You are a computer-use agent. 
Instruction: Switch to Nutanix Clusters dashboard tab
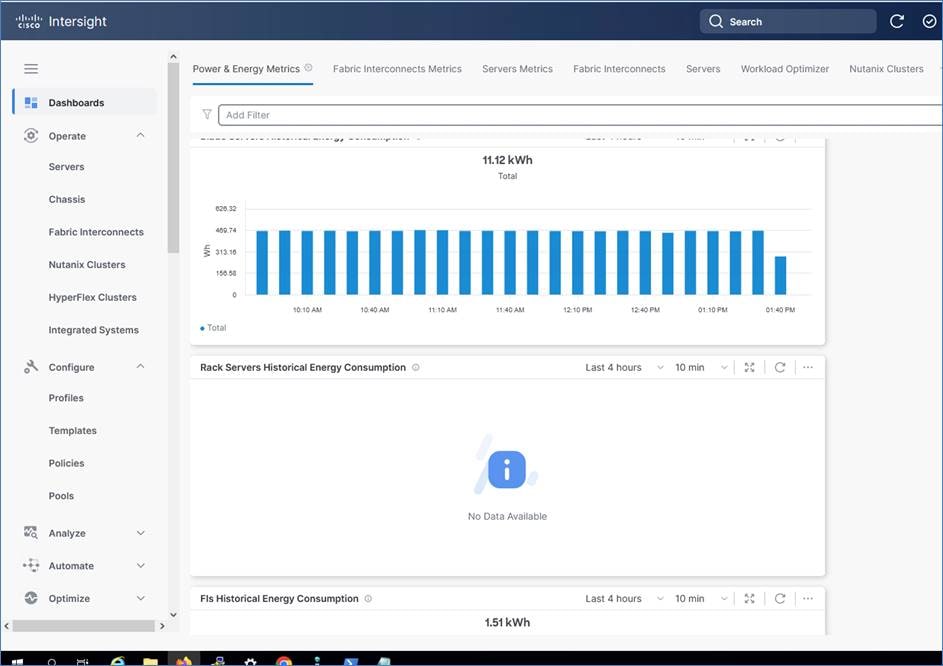point(886,69)
